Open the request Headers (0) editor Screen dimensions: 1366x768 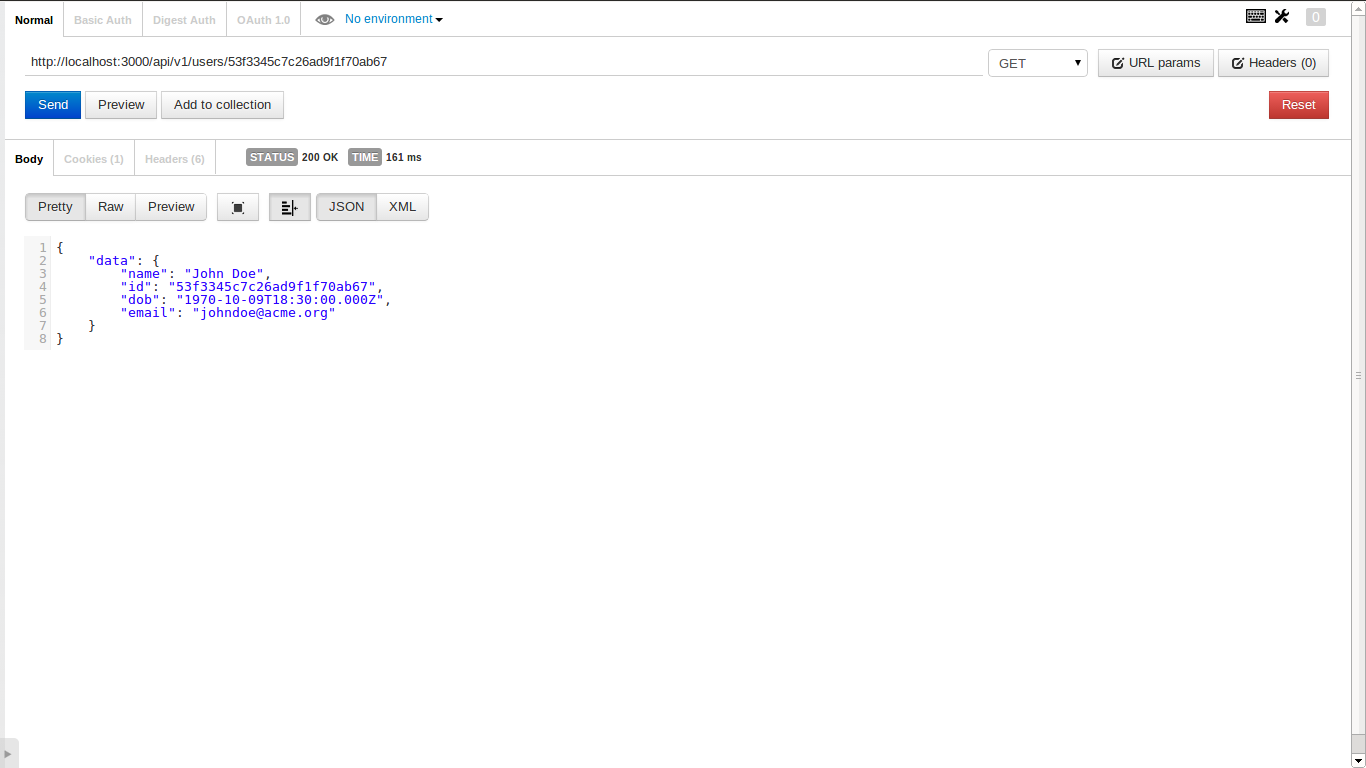1273,63
